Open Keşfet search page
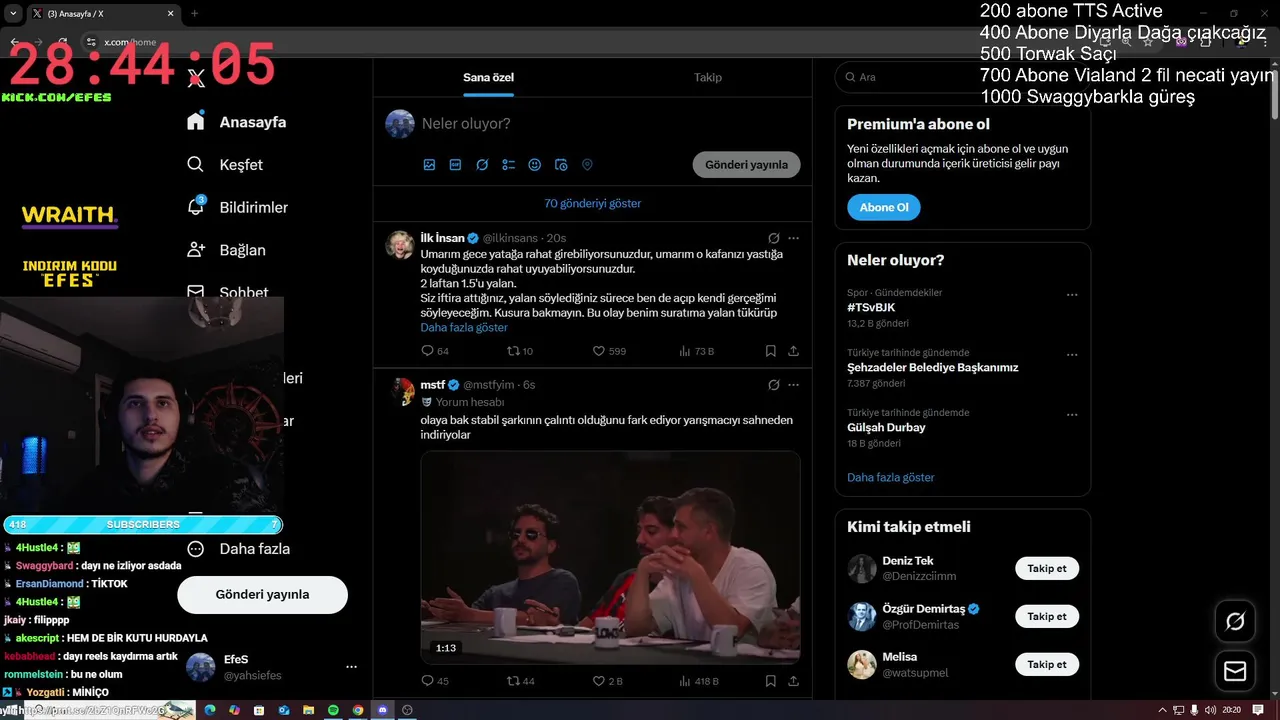This screenshot has width=1280, height=720. pos(225,165)
